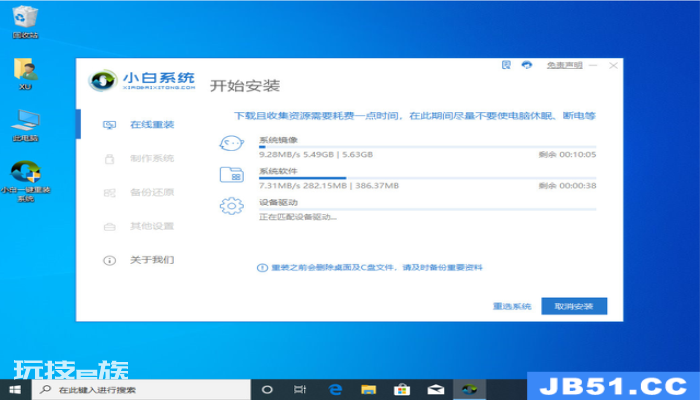The width and height of the screenshot is (700, 400).
Task: Click the 重选系统 link
Action: click(512, 306)
